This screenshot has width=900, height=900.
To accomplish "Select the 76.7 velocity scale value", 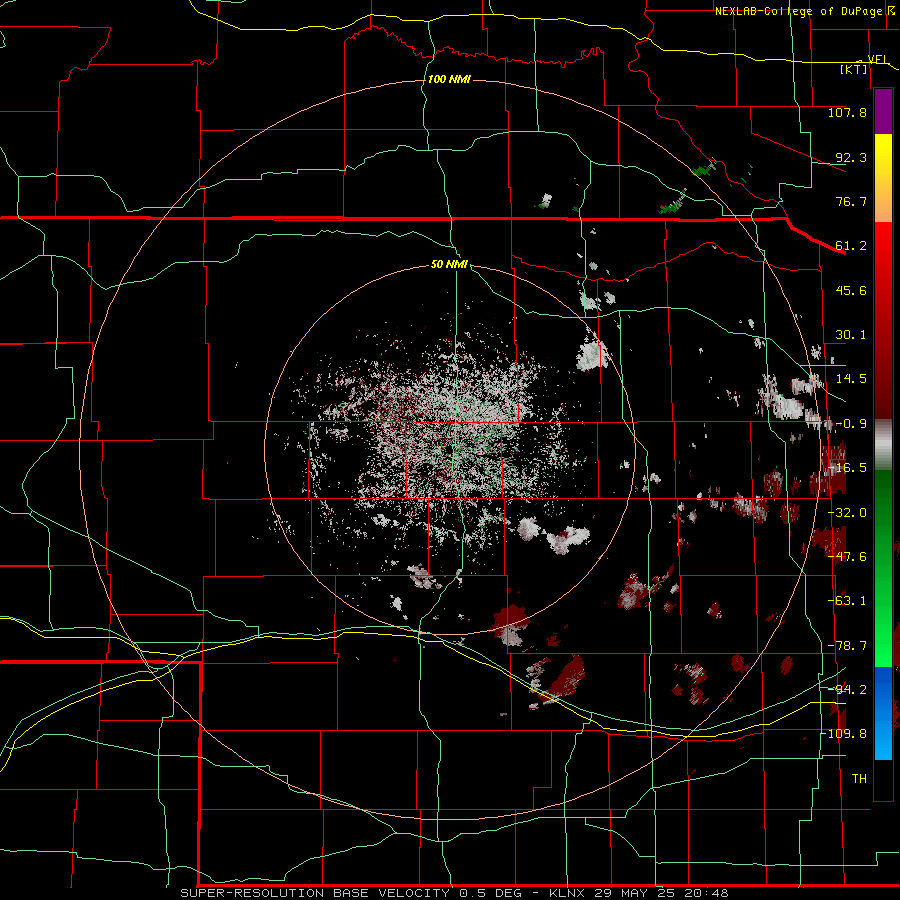I will (x=851, y=201).
